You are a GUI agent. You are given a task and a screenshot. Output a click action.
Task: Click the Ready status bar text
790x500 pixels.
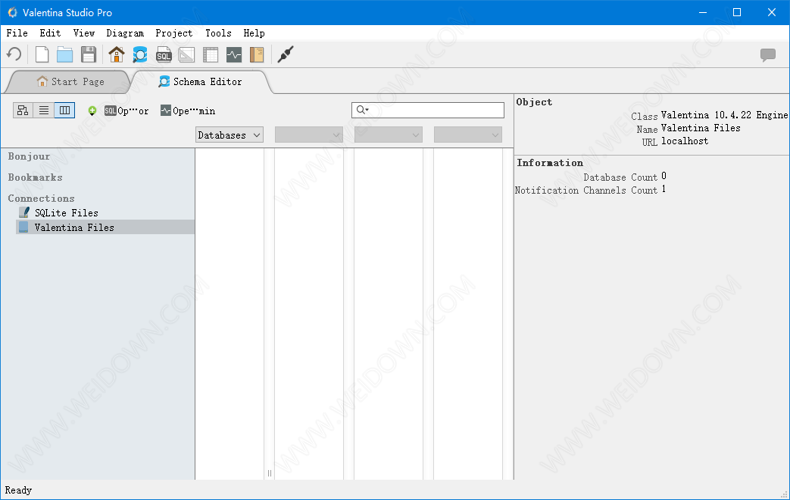[x=19, y=490]
